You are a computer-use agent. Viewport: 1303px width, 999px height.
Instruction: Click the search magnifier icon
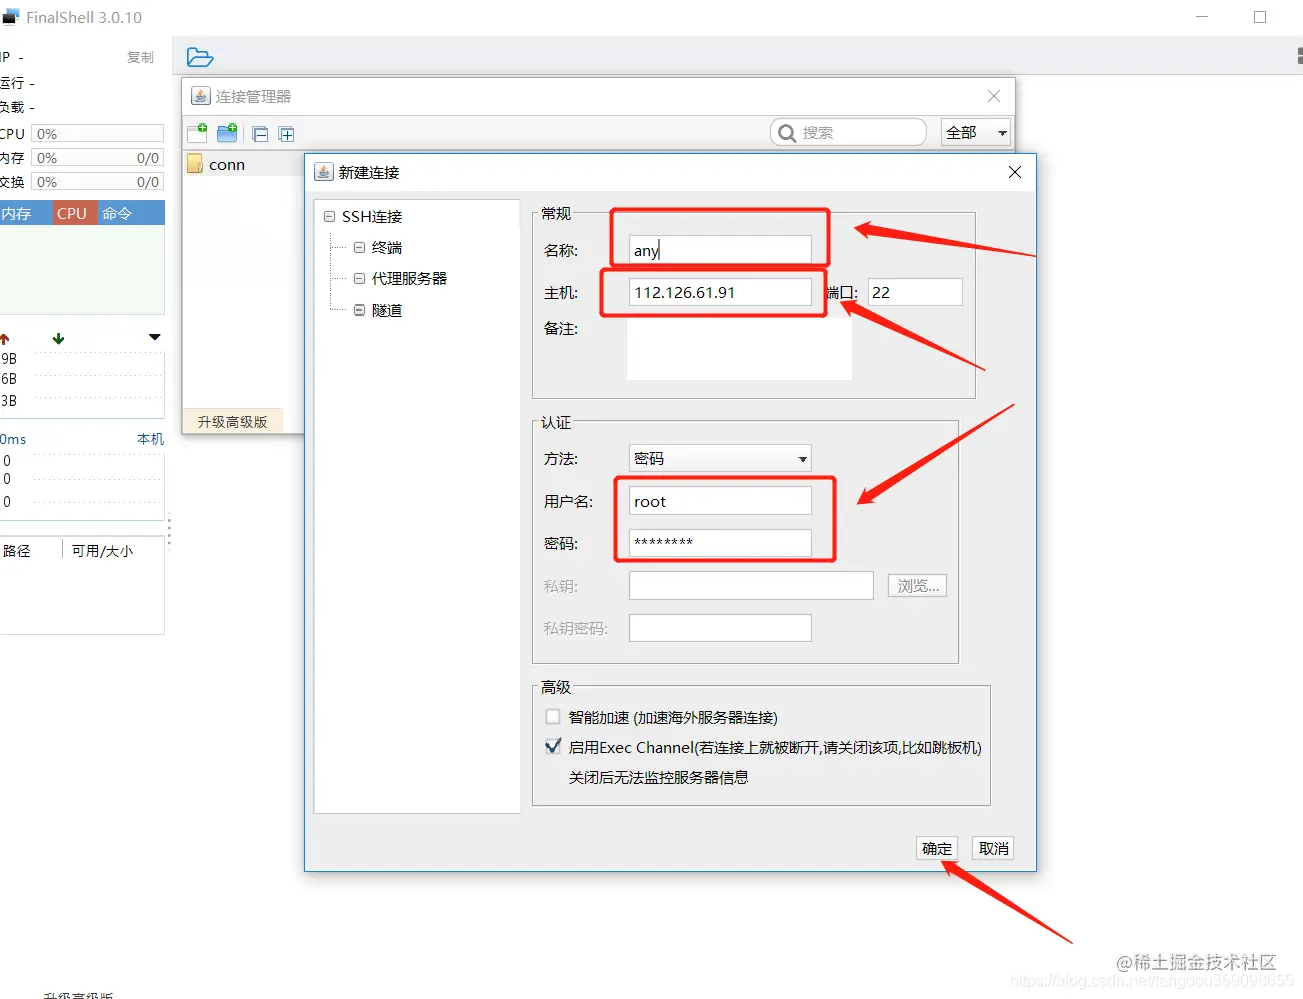[x=787, y=133]
